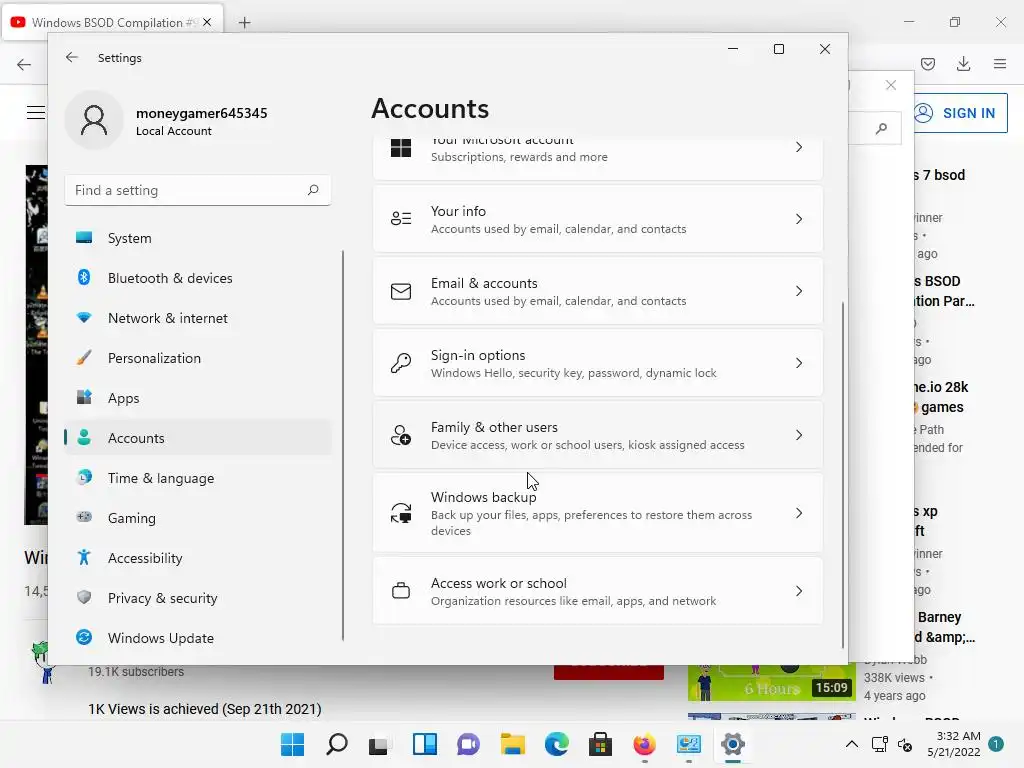Viewport: 1024px width, 768px height.
Task: Expand Your Microsoft account chevron
Action: (x=799, y=148)
